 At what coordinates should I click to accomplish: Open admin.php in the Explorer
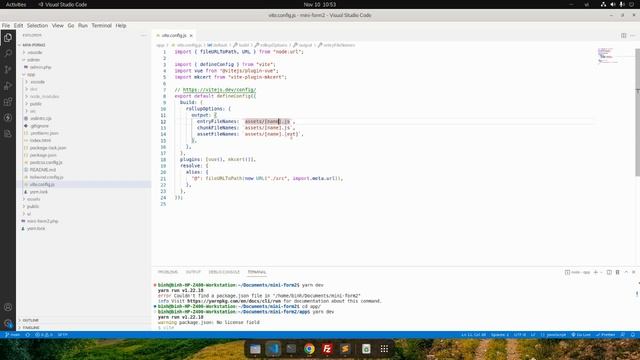[84, 67]
